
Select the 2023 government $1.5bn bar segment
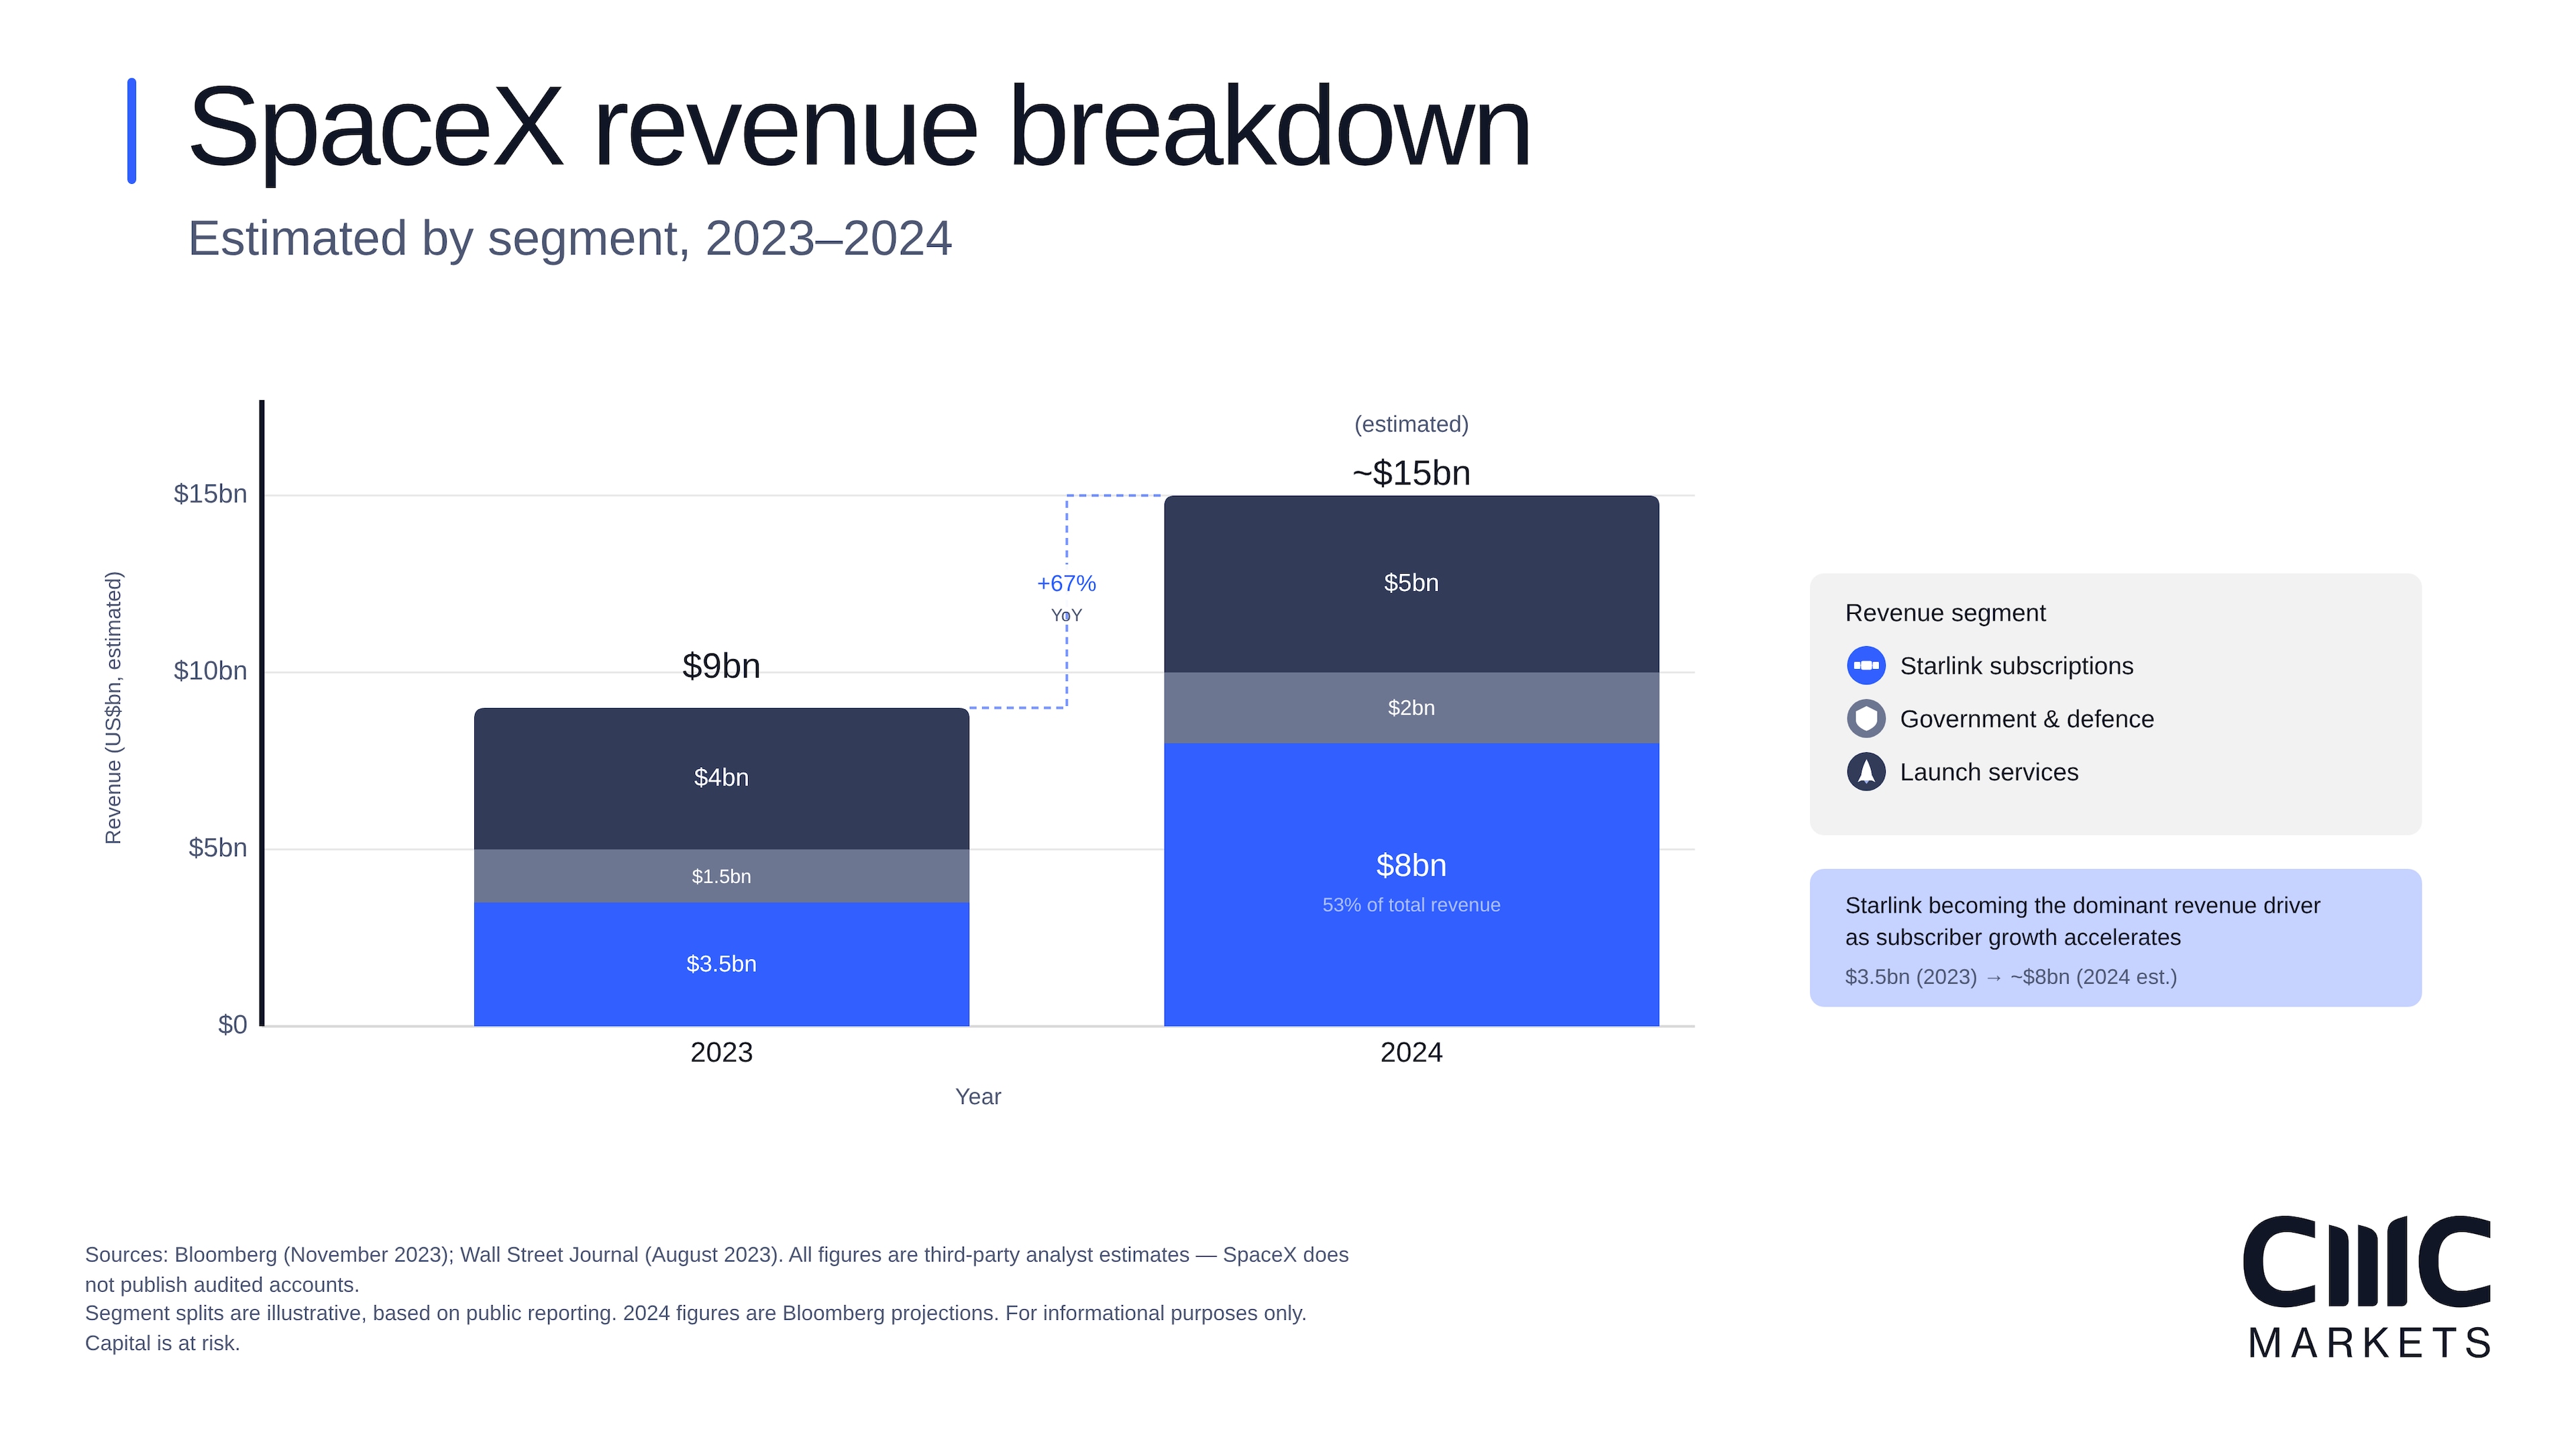pos(721,876)
